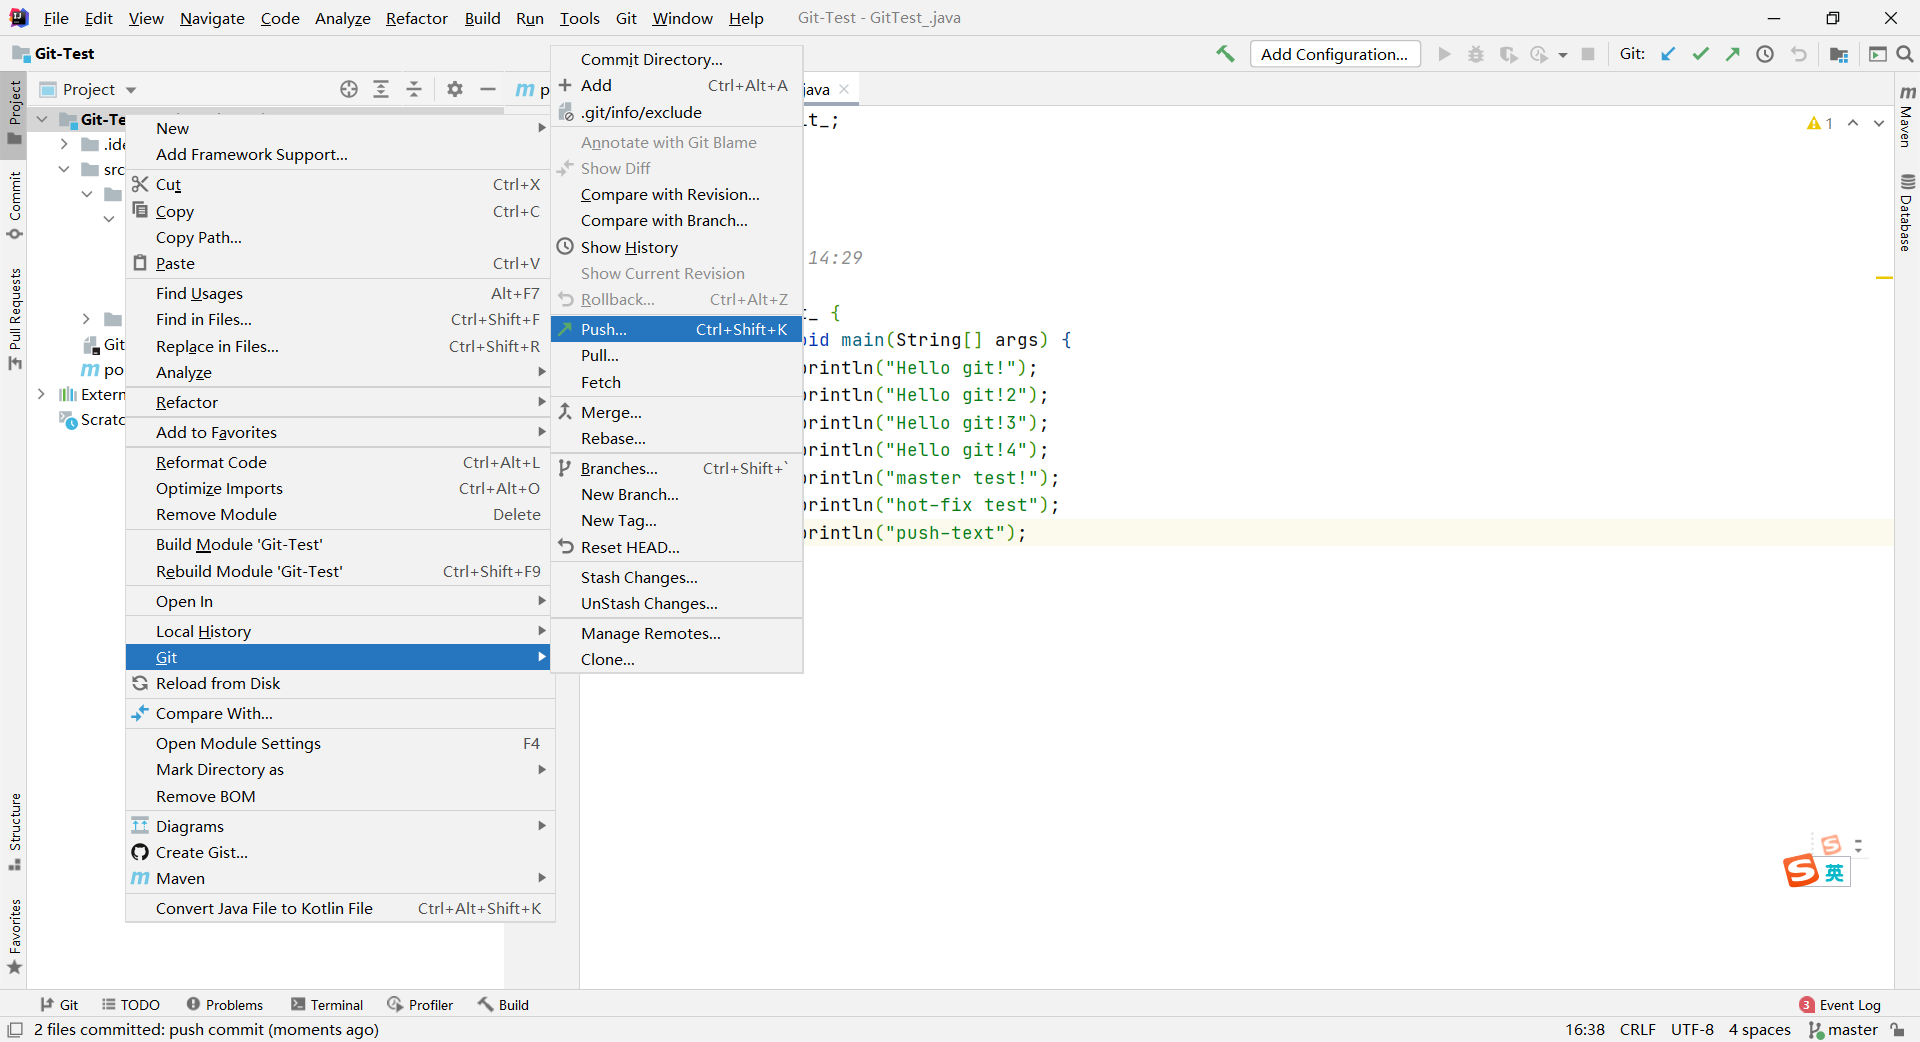Open the Commit tool window

coord(14,205)
